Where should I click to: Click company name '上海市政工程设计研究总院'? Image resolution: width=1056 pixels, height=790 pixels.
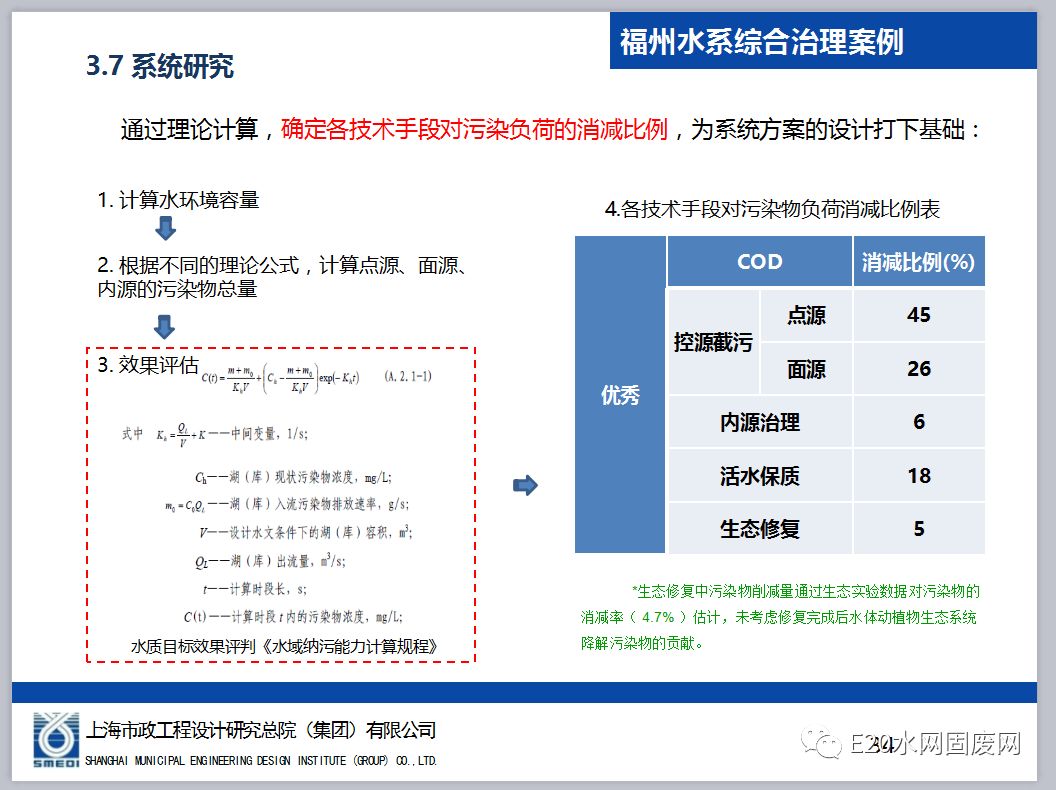[x=191, y=730]
